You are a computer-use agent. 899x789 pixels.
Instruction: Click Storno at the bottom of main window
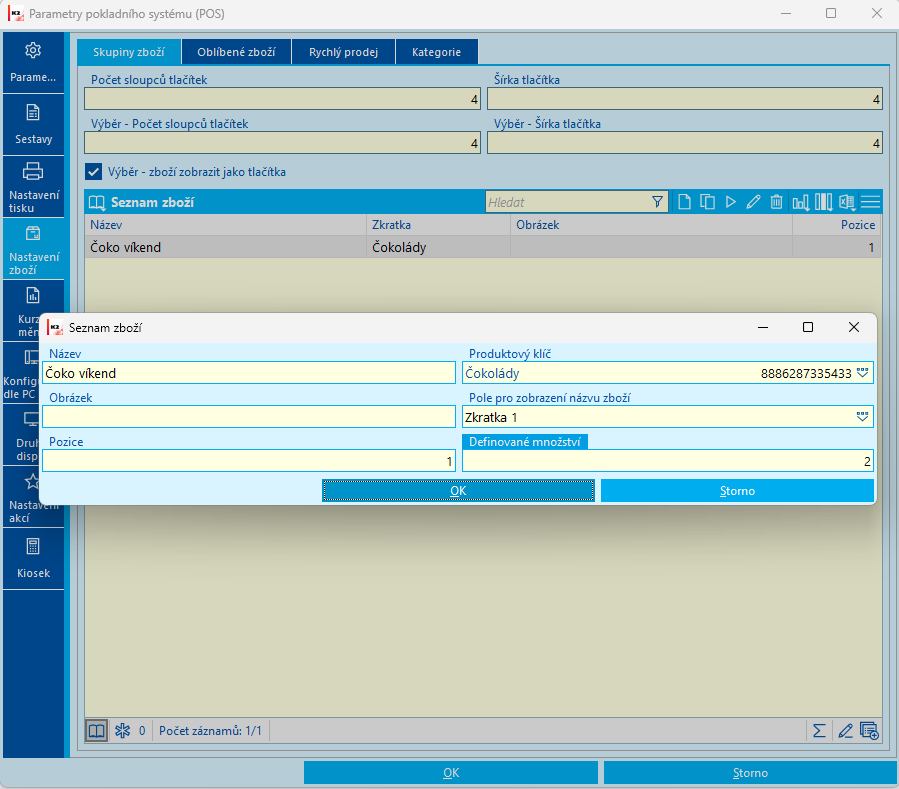[x=750, y=772]
